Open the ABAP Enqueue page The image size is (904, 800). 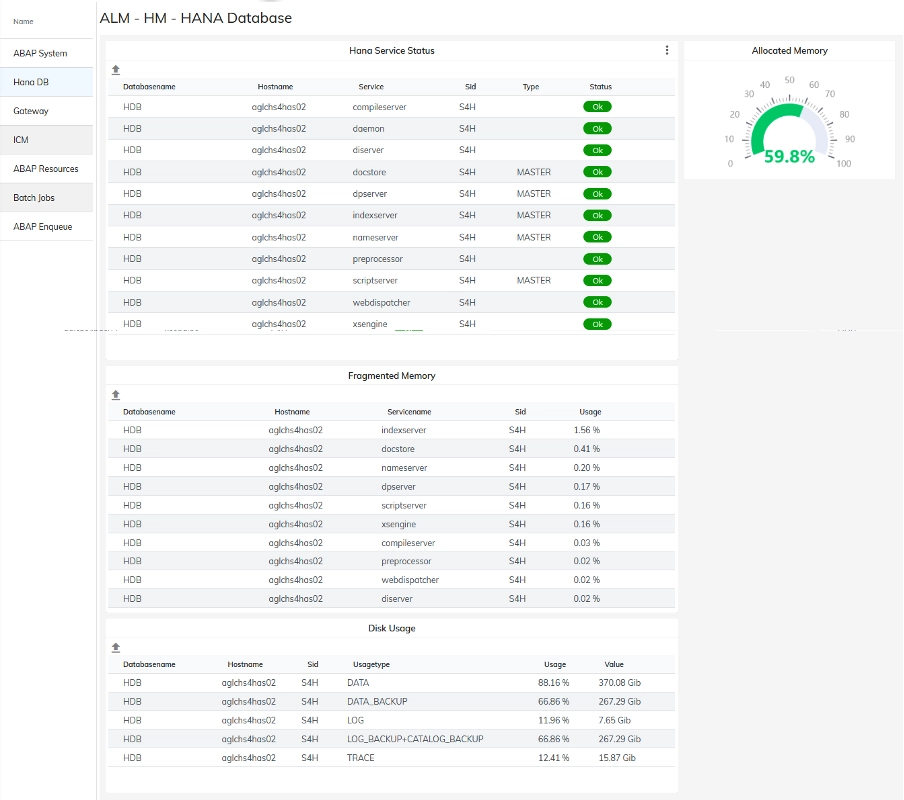(45, 226)
